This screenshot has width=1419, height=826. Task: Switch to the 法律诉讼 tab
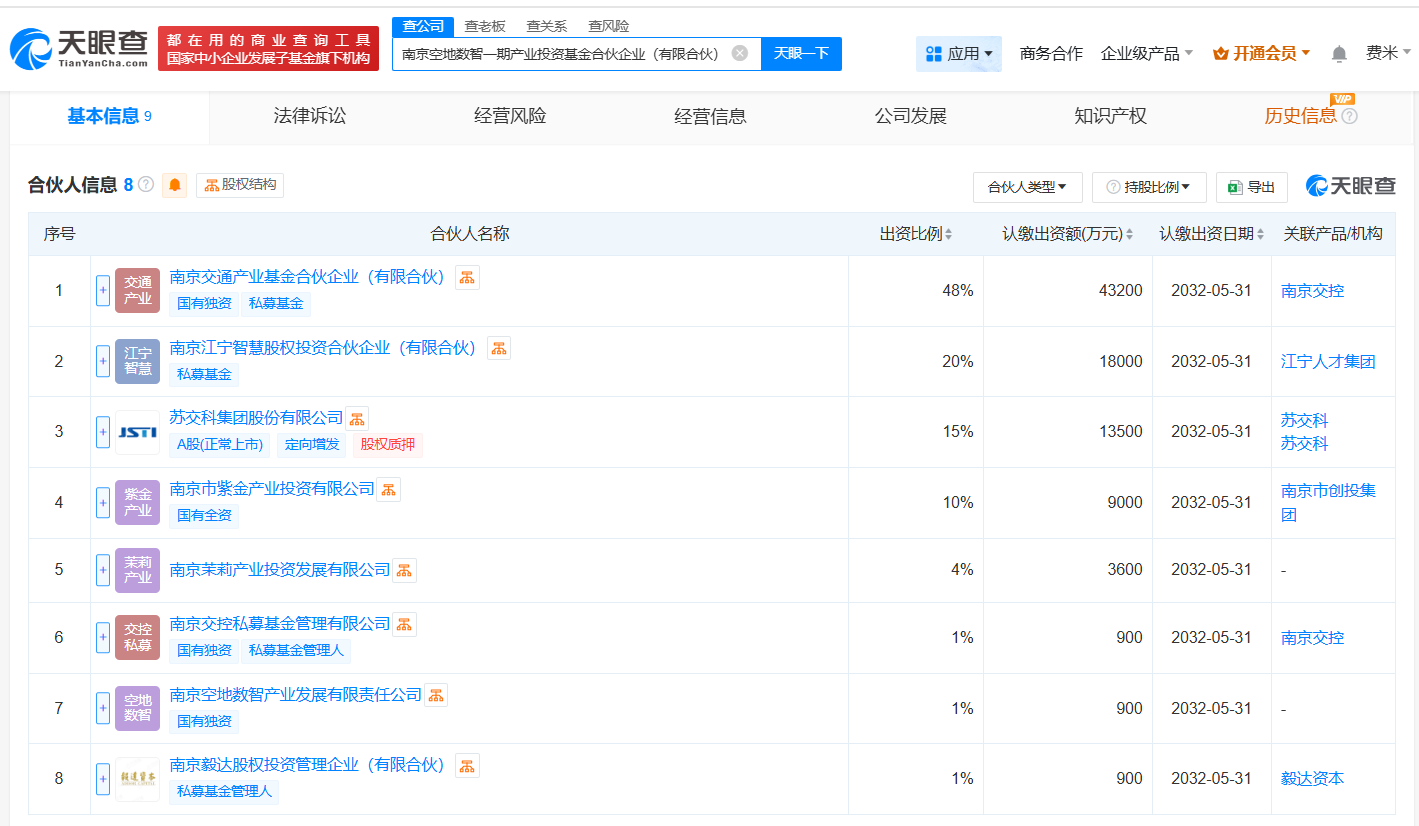click(310, 116)
